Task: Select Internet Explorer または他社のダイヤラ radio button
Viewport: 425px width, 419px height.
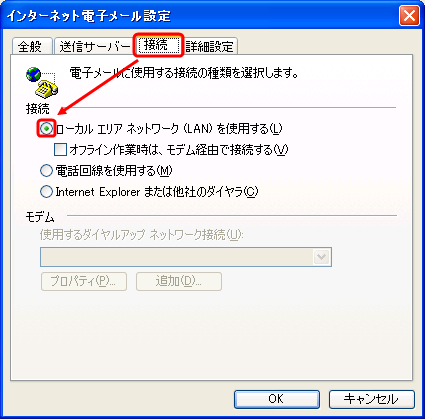Action: [46, 192]
